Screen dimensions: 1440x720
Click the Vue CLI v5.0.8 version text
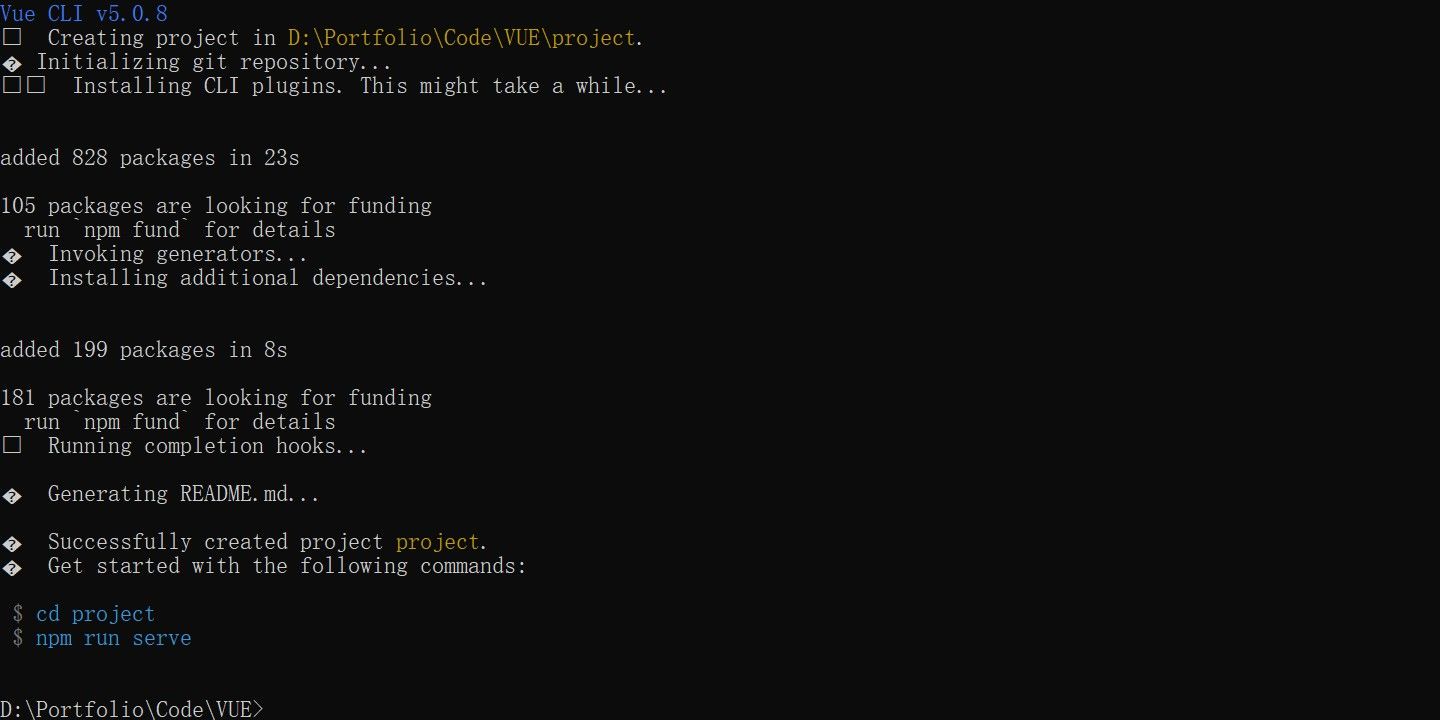tap(84, 14)
